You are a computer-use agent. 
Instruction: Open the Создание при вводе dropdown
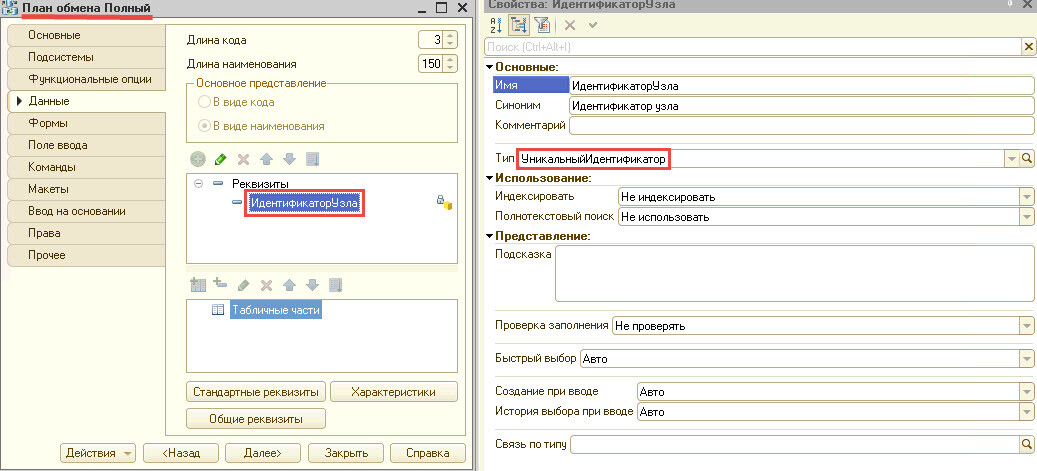coord(1026,392)
